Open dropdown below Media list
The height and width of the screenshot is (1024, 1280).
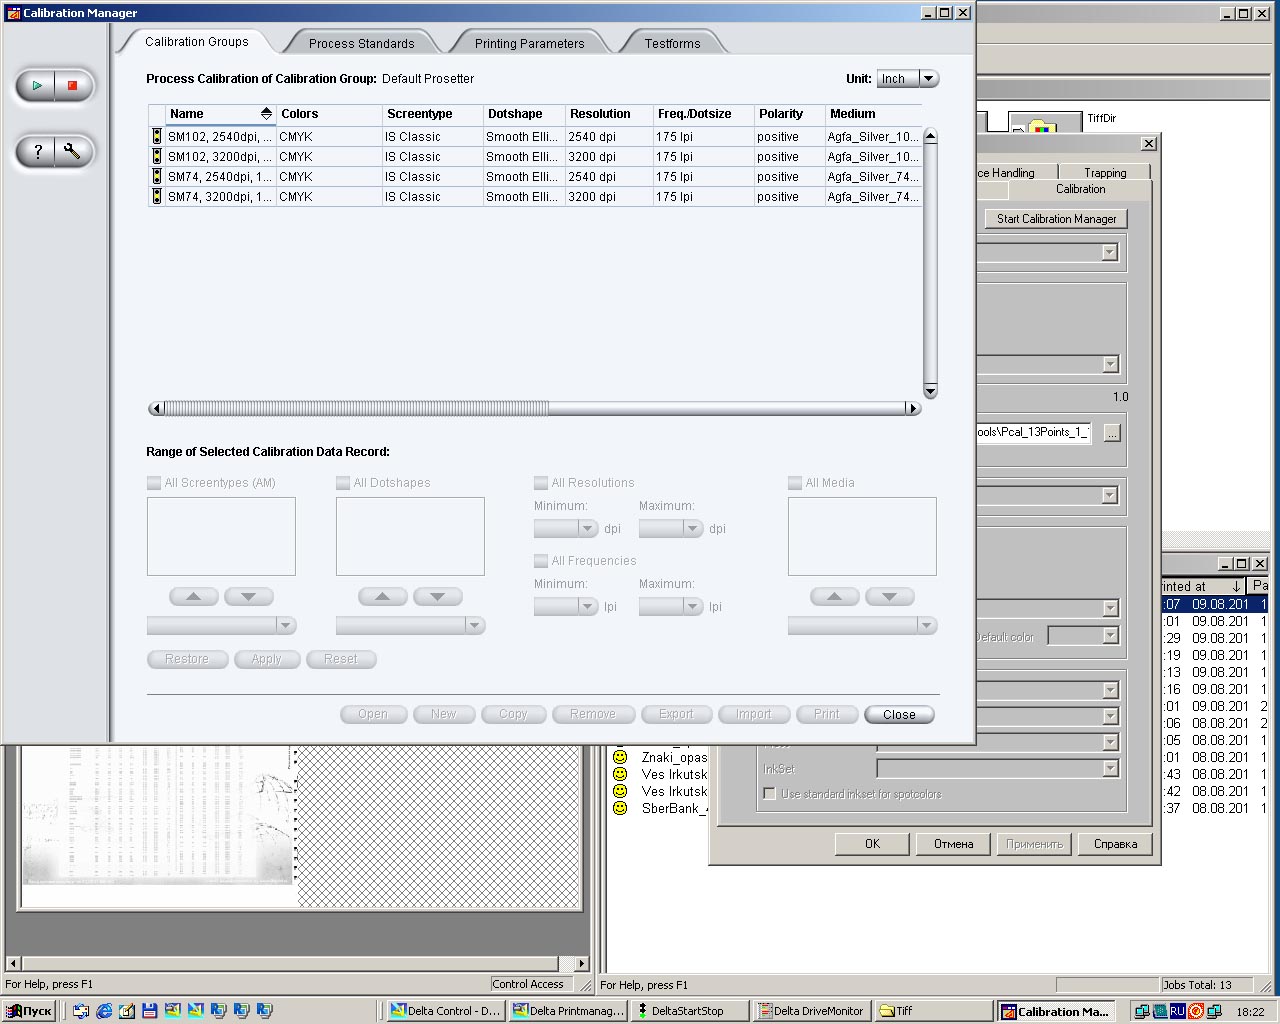(862, 626)
